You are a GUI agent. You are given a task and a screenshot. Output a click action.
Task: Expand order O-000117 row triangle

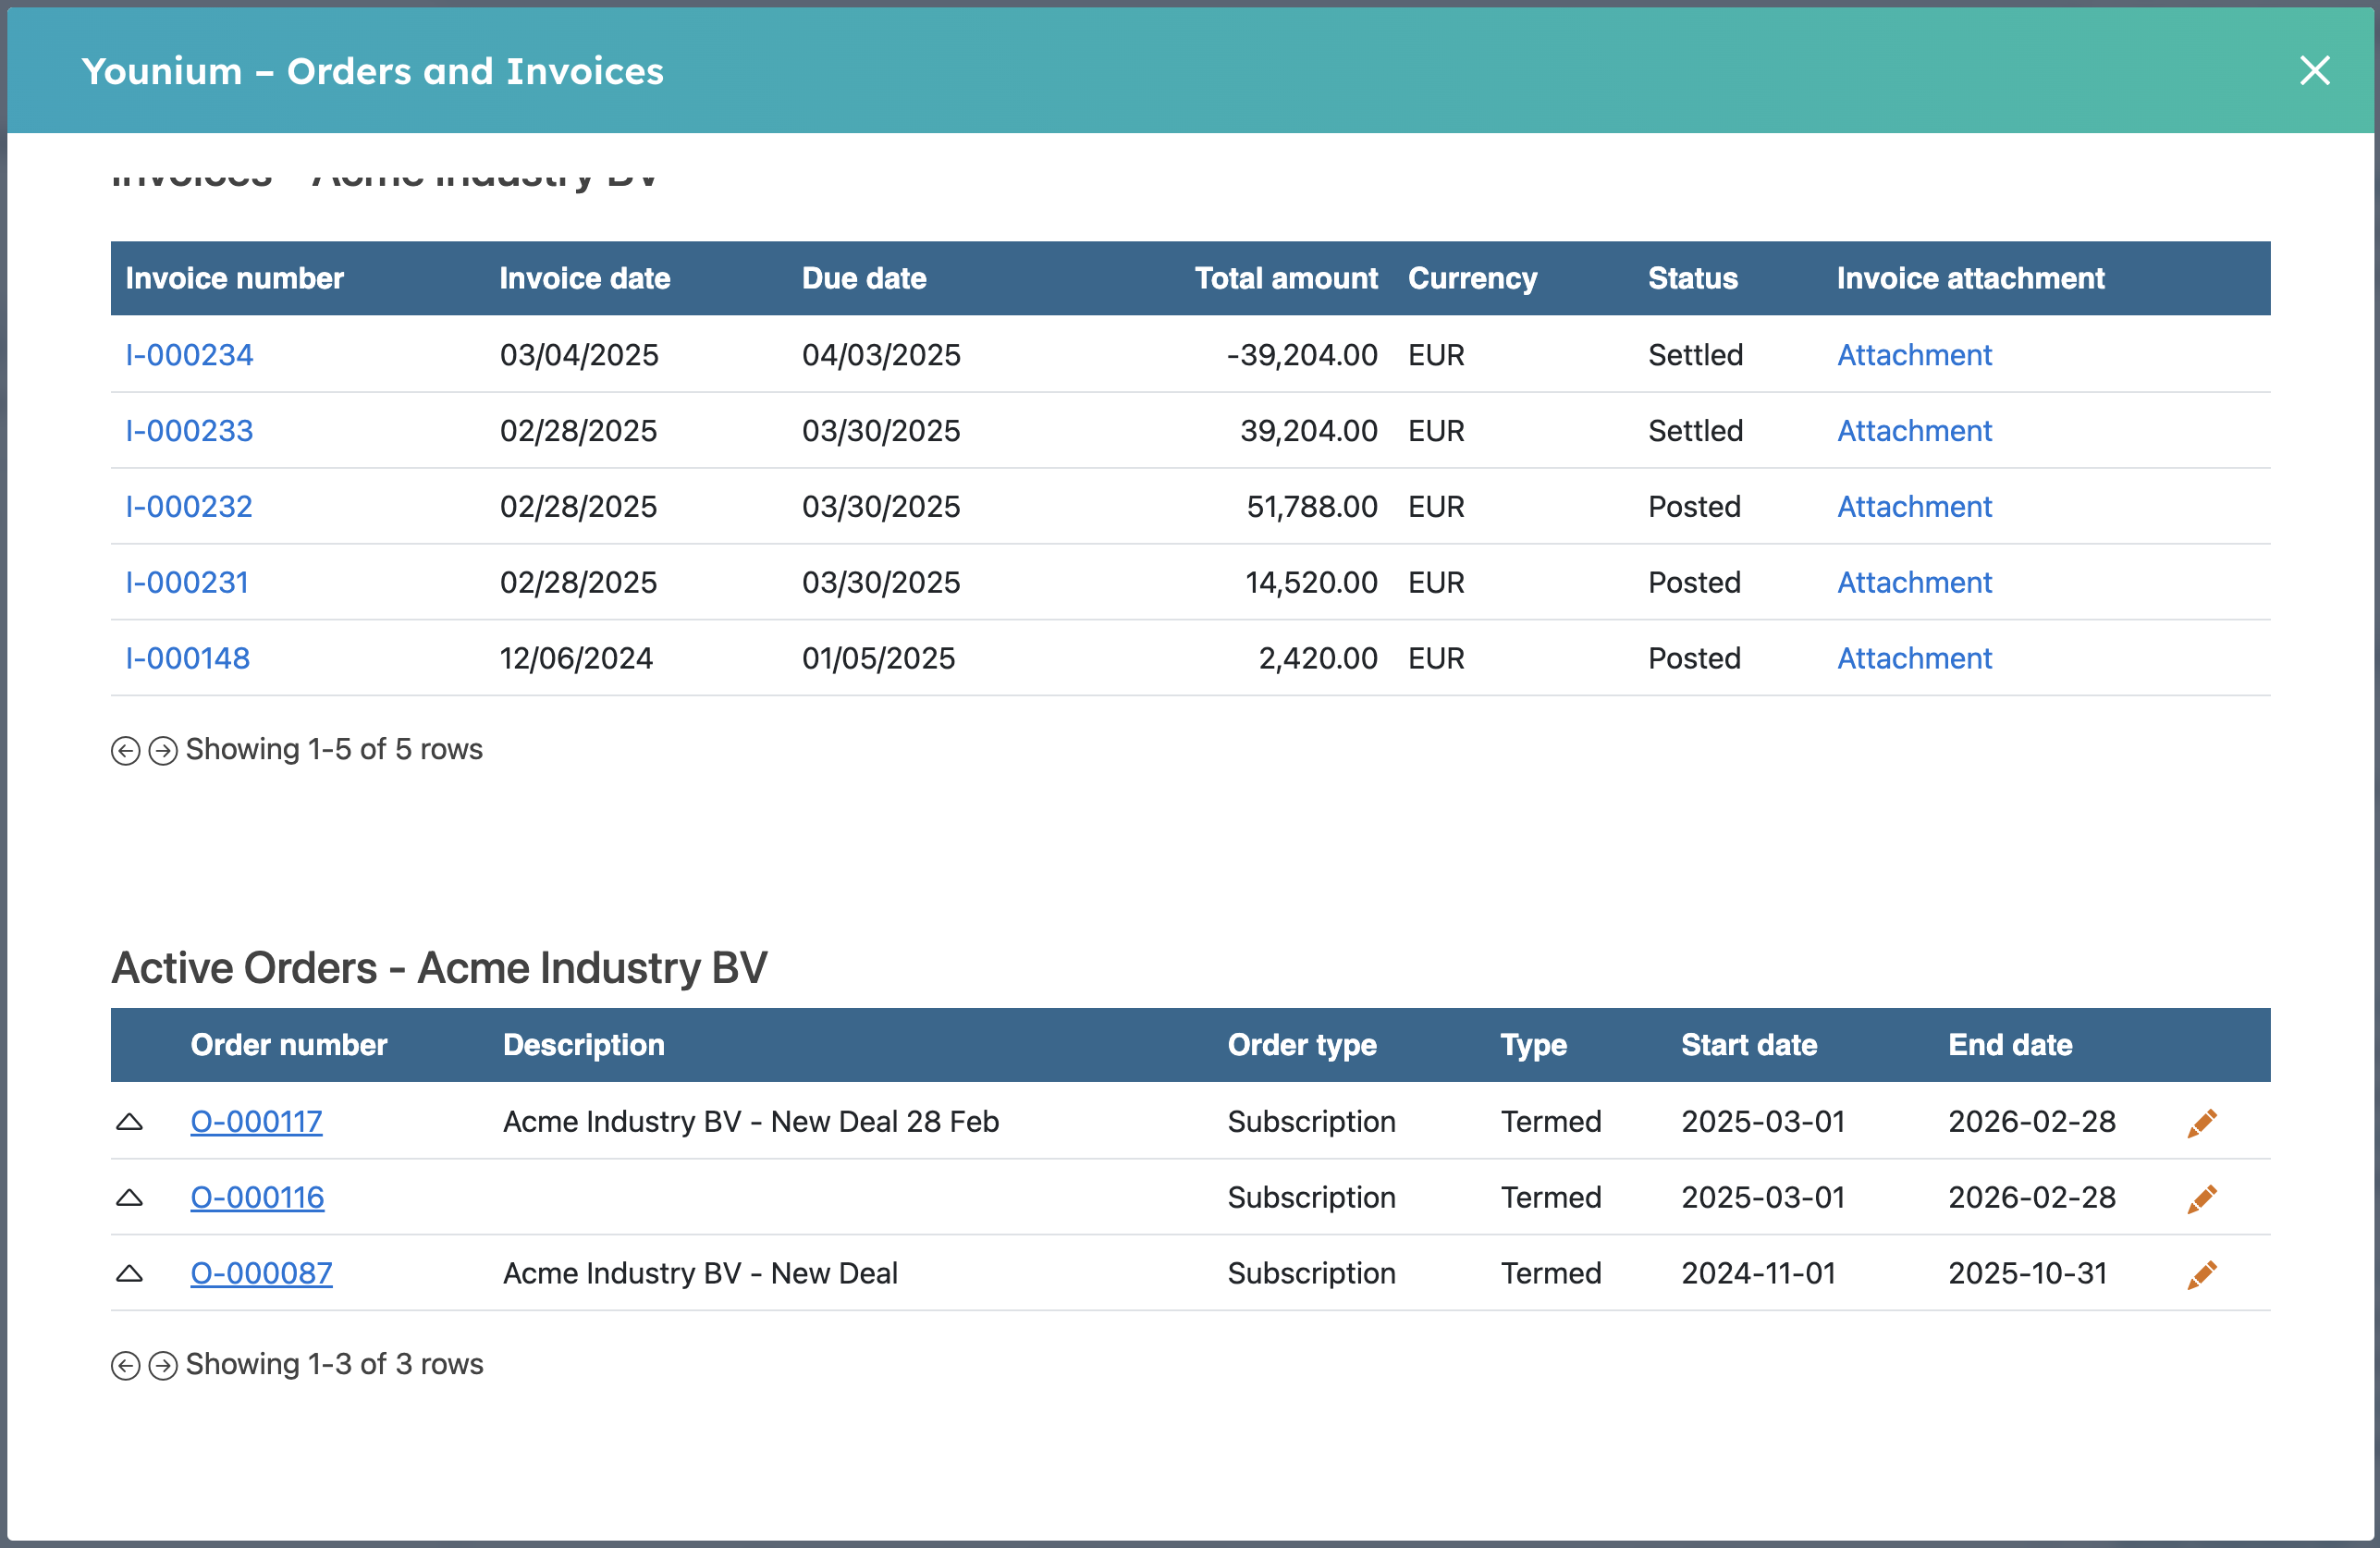coord(129,1122)
